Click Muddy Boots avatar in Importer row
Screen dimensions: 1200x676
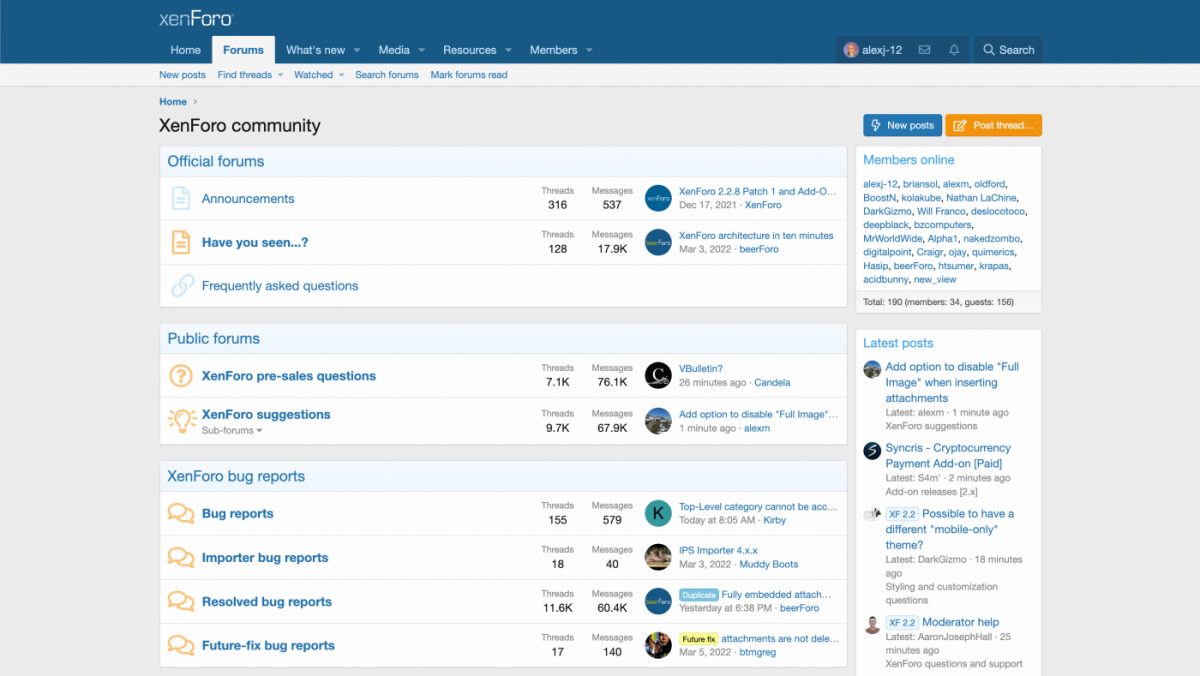(658, 557)
